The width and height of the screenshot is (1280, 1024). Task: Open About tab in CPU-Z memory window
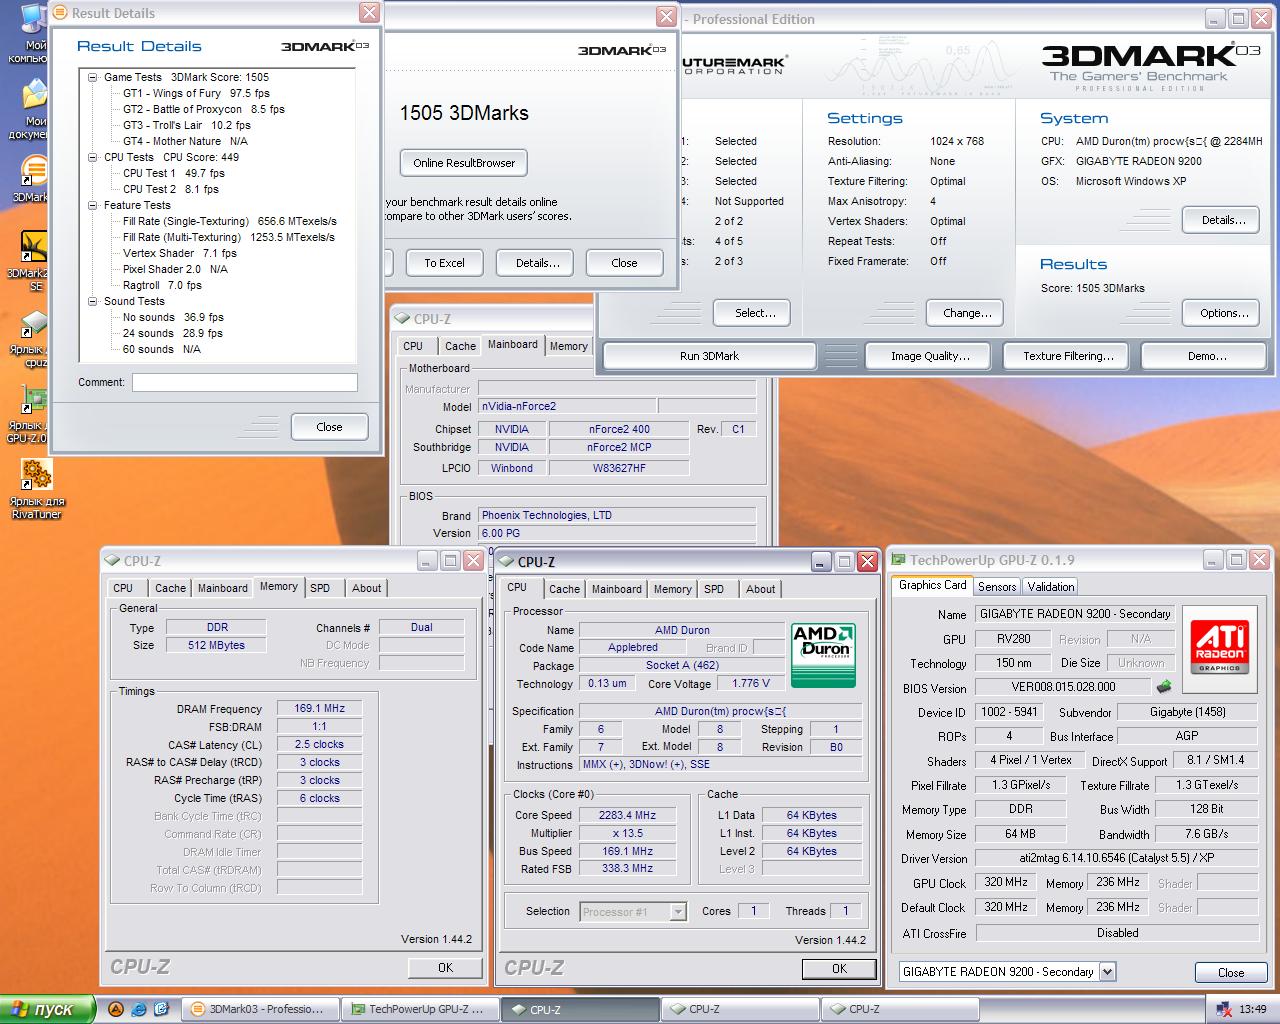click(366, 588)
